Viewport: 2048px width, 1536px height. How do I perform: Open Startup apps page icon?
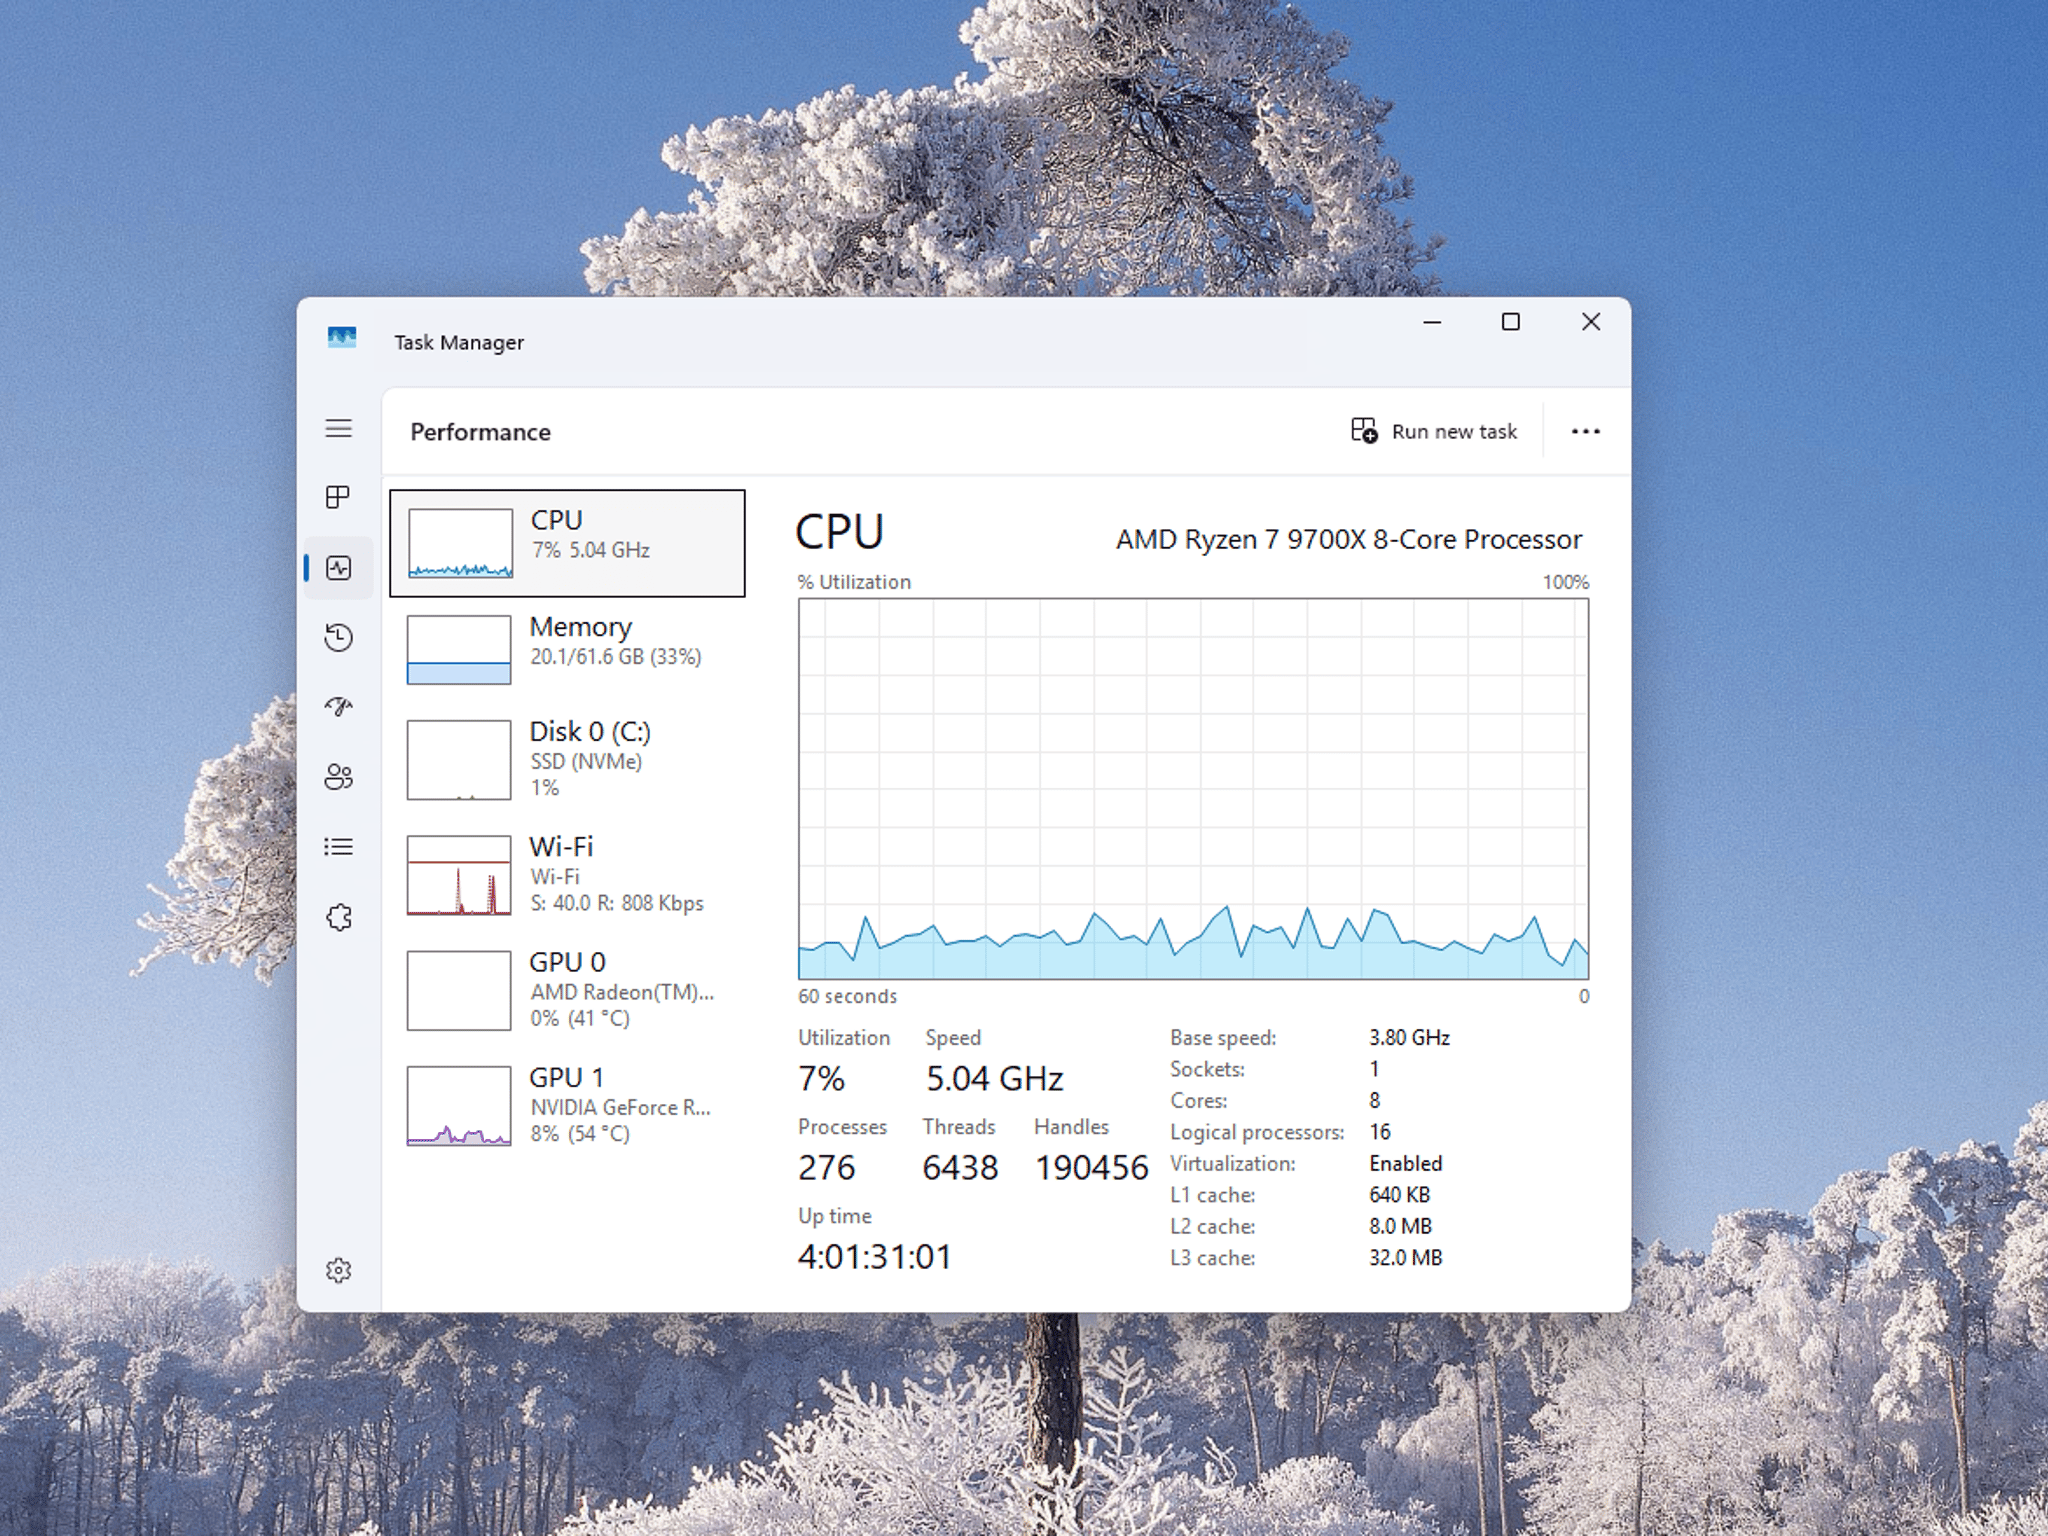[339, 707]
